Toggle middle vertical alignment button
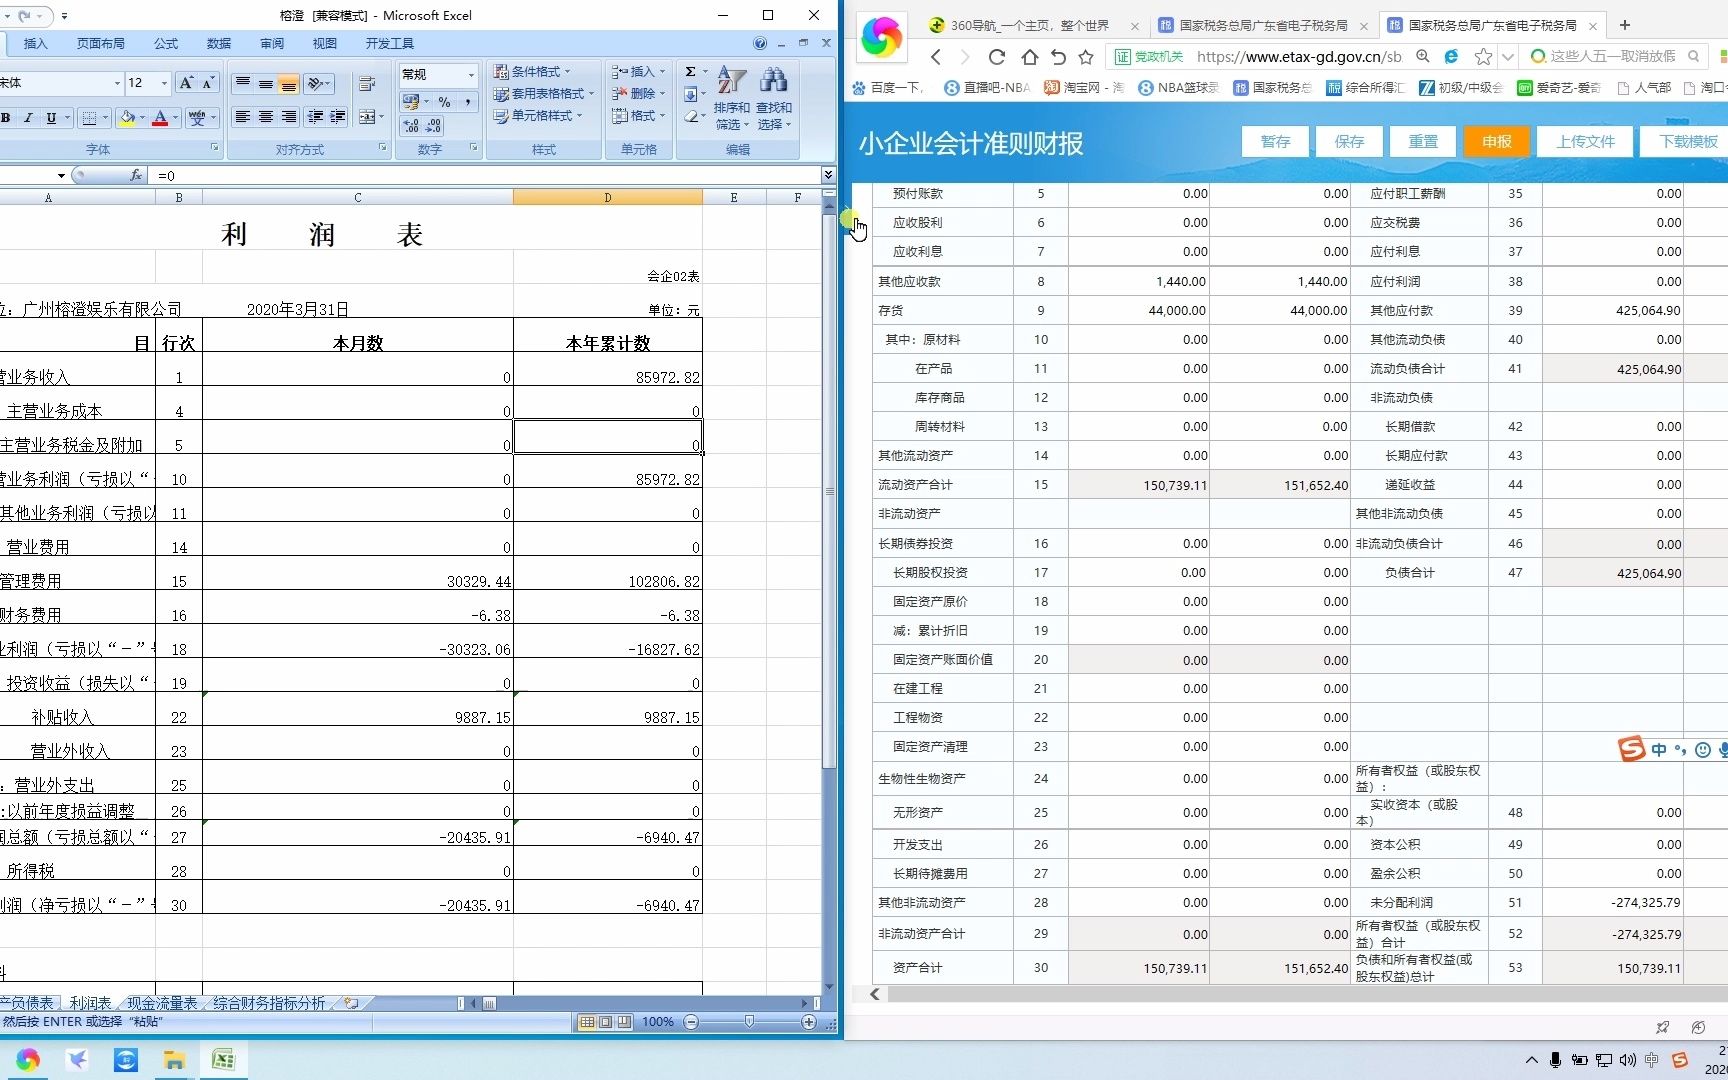The height and width of the screenshot is (1080, 1728). click(x=265, y=84)
